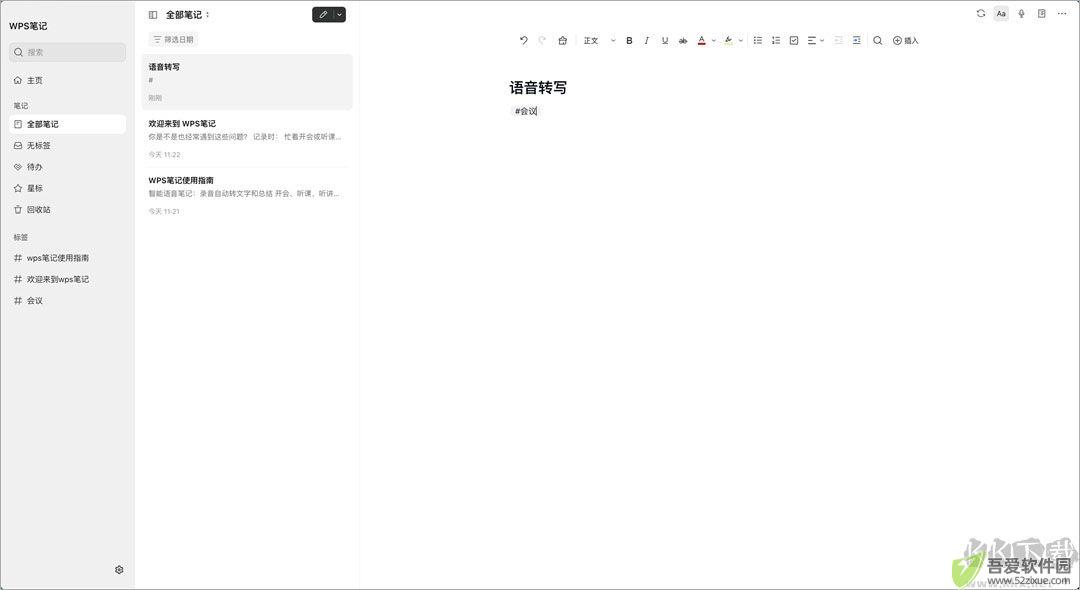
Task: Select the 欢迎来到wps笔记 tag
Action: (68, 280)
